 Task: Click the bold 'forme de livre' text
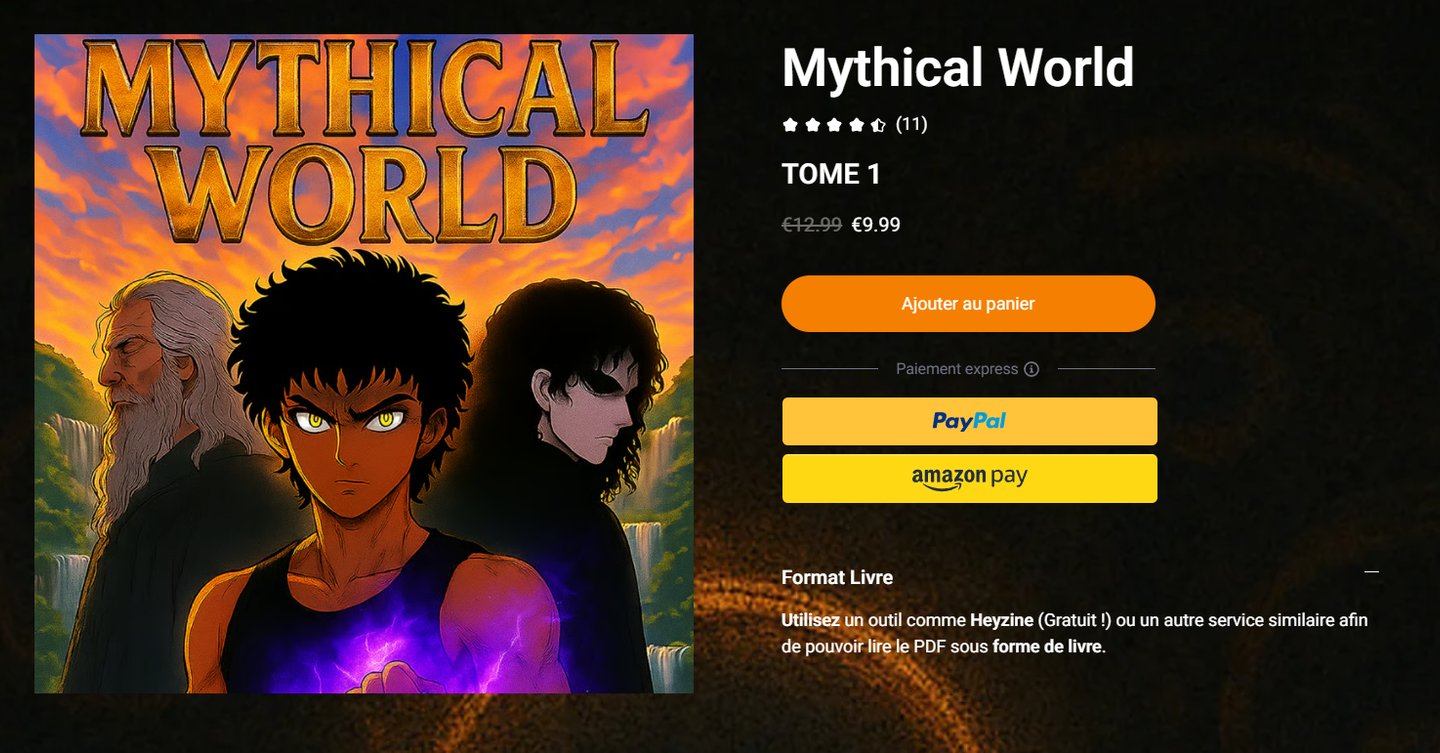click(x=1047, y=646)
